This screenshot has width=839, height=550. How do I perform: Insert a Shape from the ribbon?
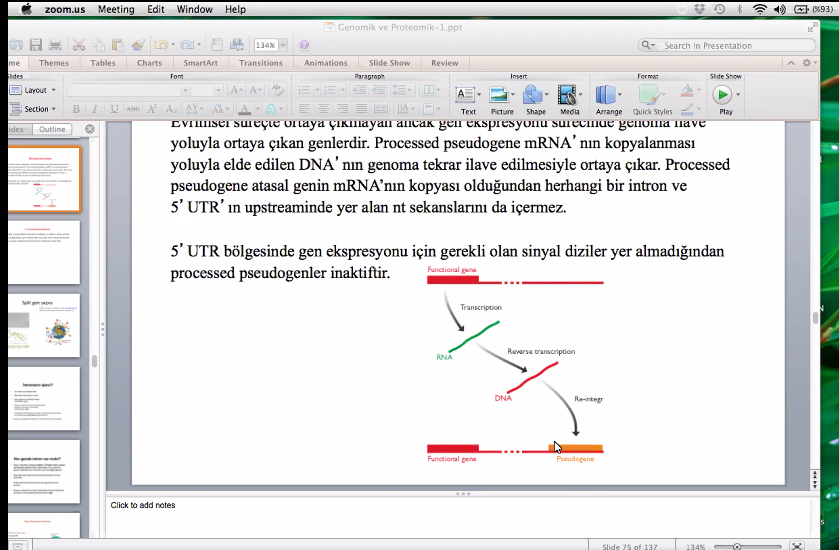pos(535,98)
